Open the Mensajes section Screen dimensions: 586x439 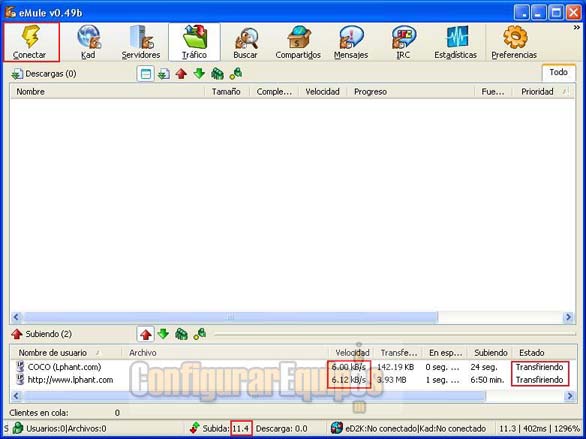pyautogui.click(x=351, y=42)
